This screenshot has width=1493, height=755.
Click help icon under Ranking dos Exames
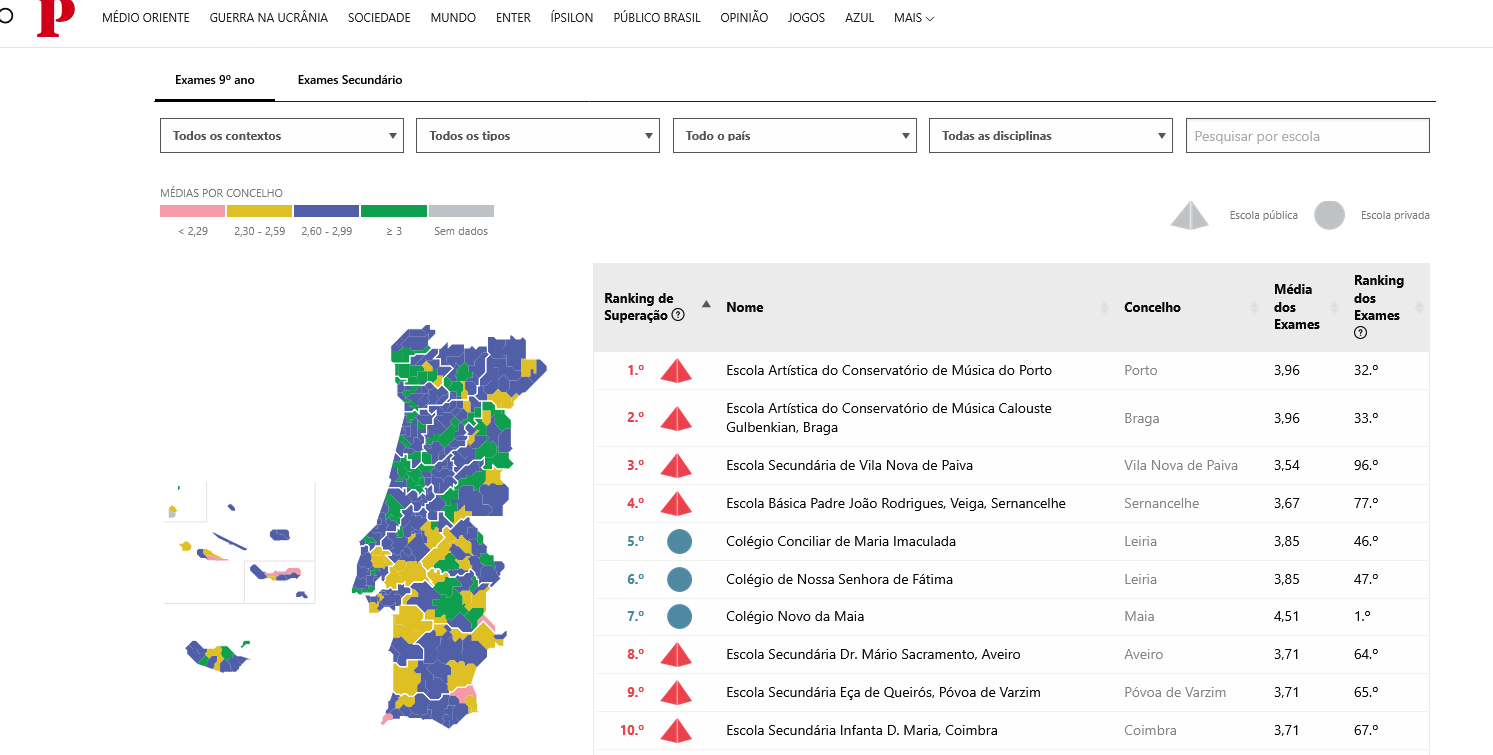pos(1360,333)
